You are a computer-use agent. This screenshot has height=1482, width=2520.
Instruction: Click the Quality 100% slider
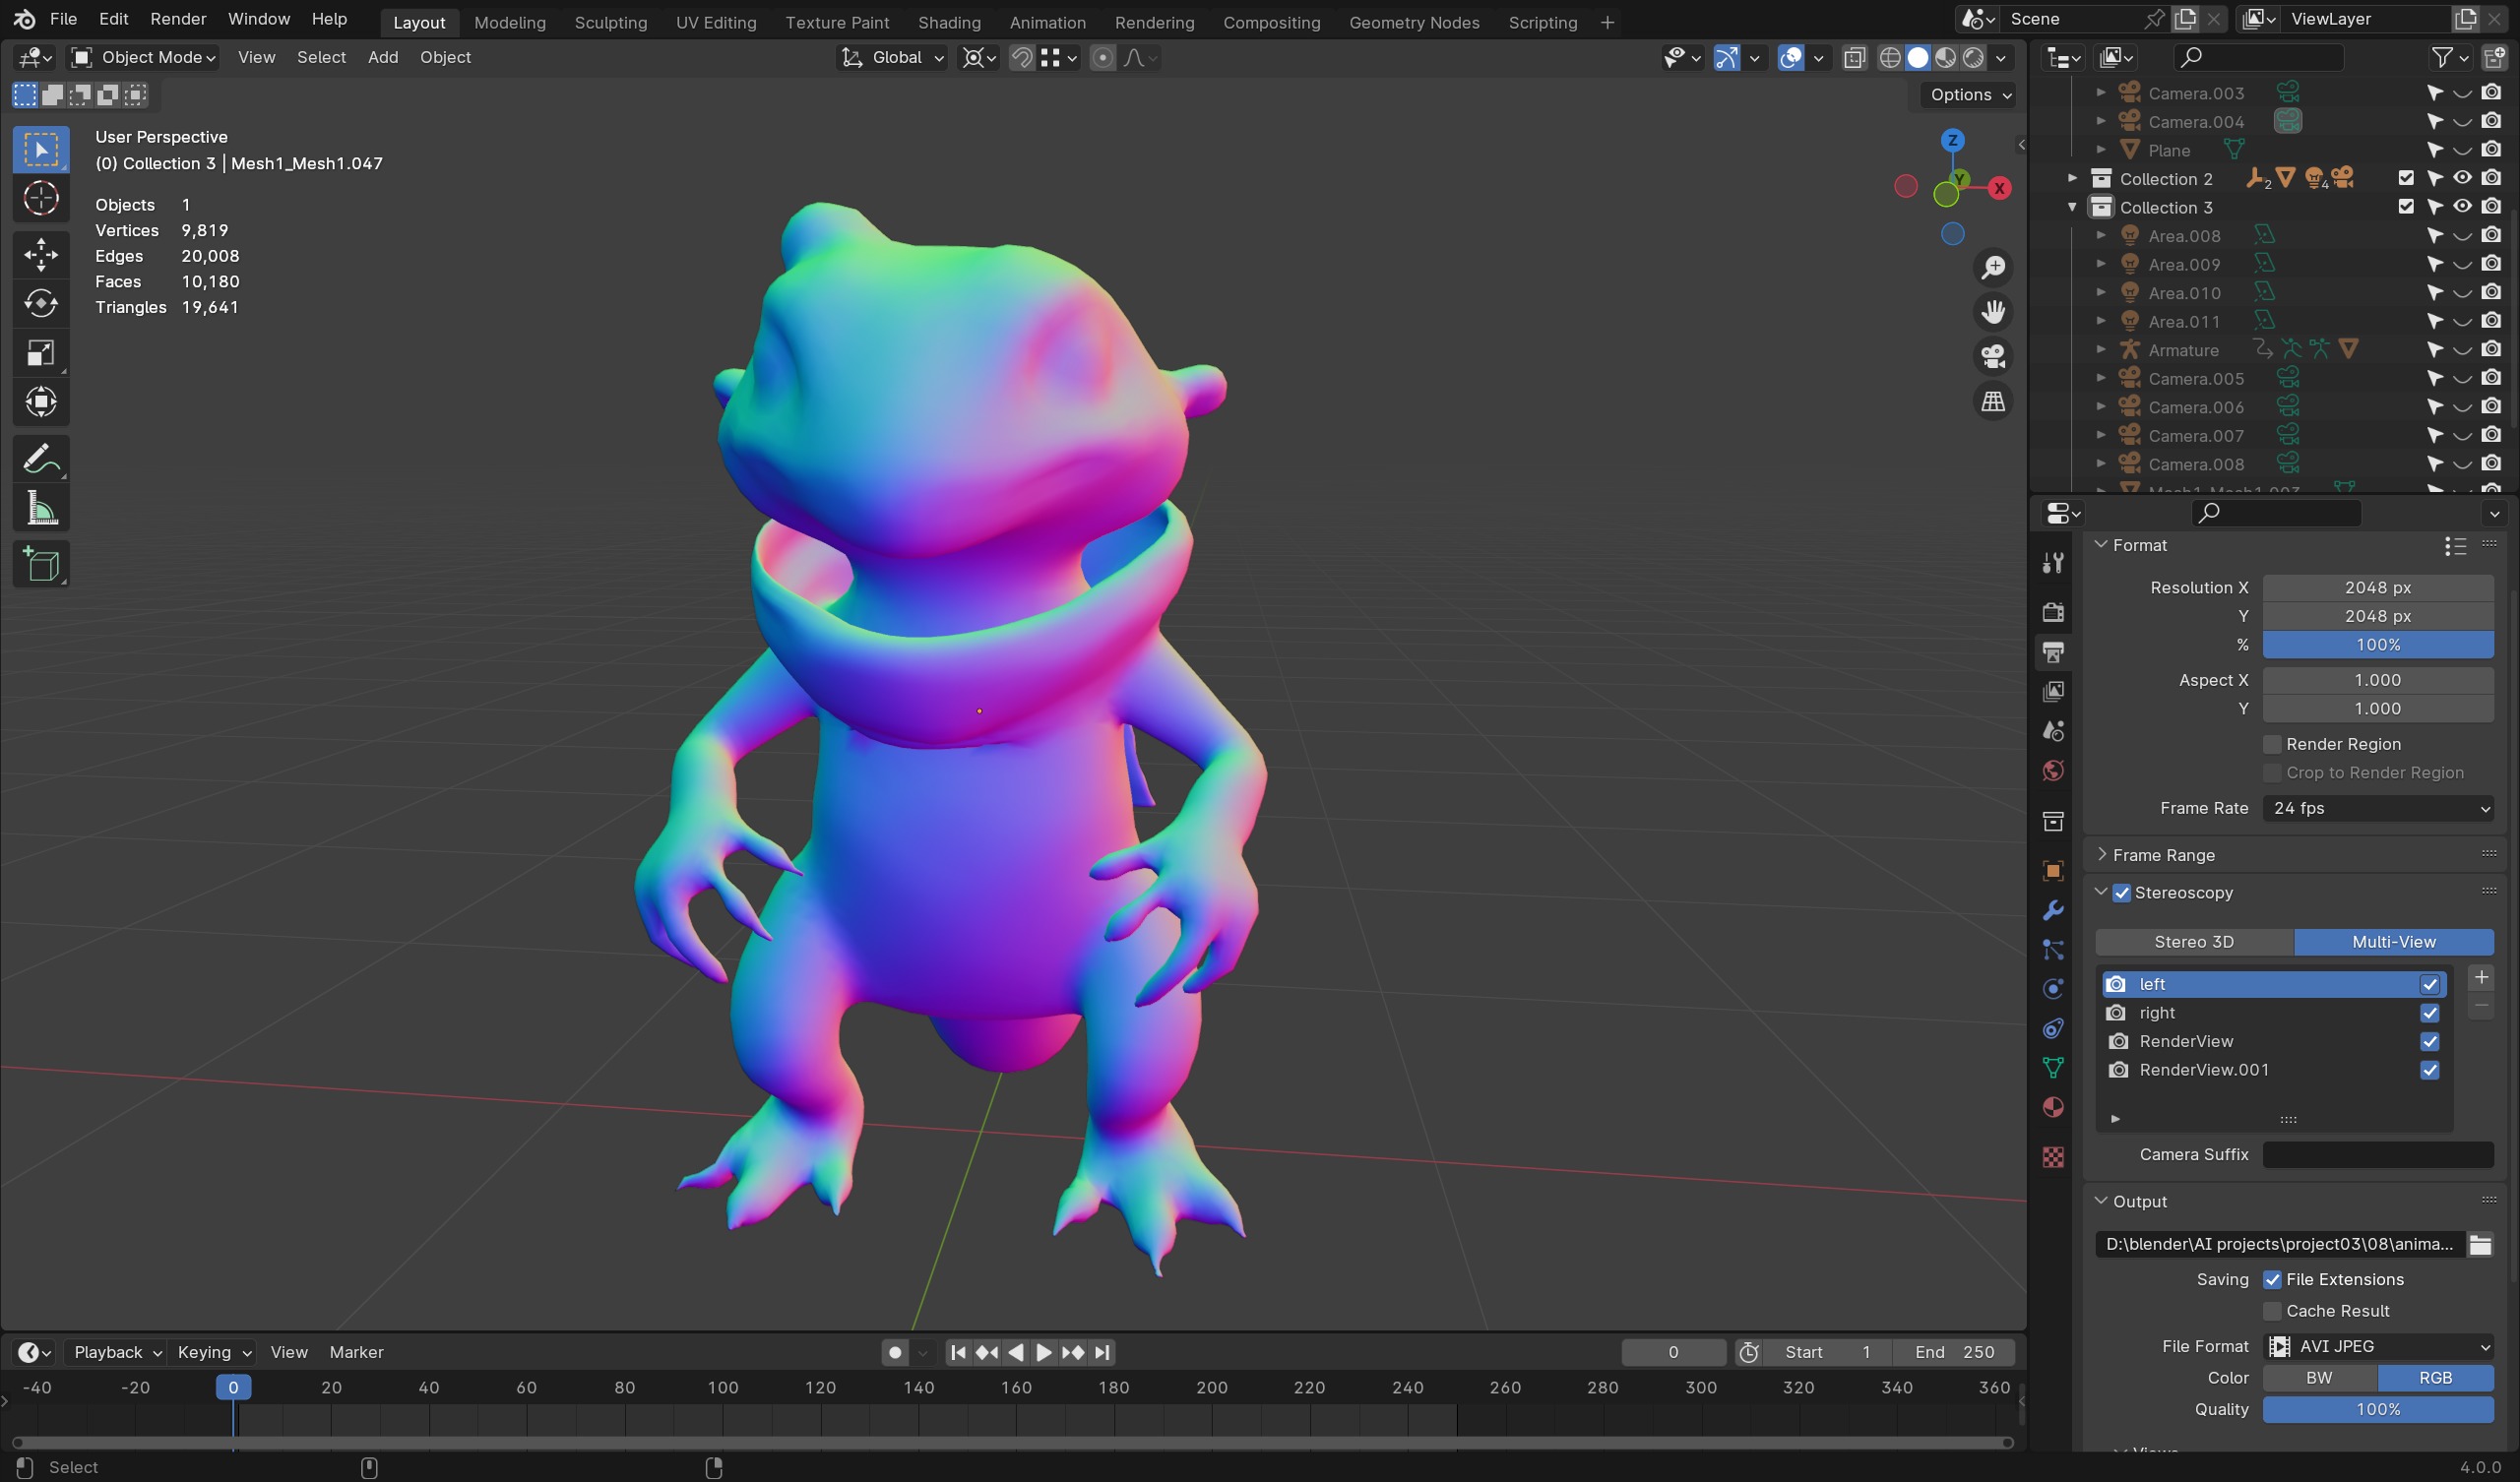(x=2378, y=1410)
